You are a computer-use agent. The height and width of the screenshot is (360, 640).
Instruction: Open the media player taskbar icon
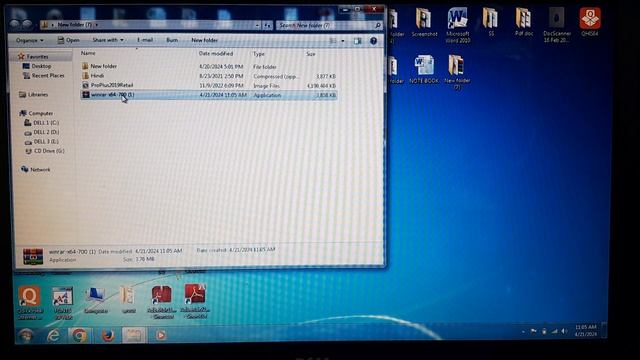[x=161, y=335]
